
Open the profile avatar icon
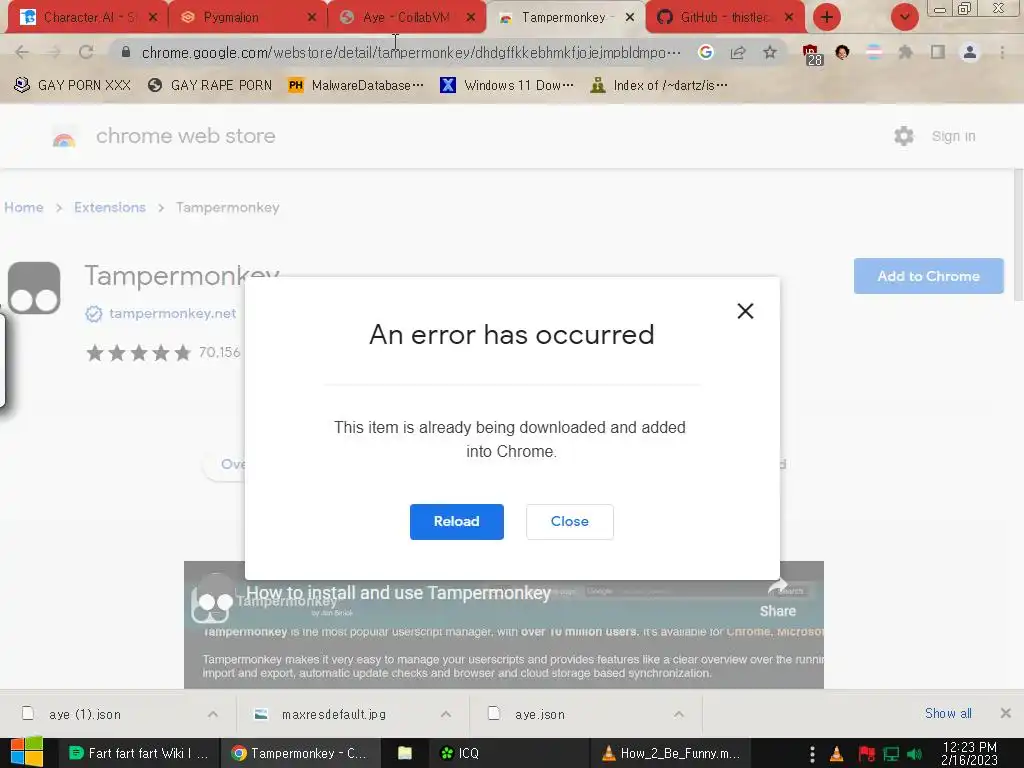pos(970,52)
